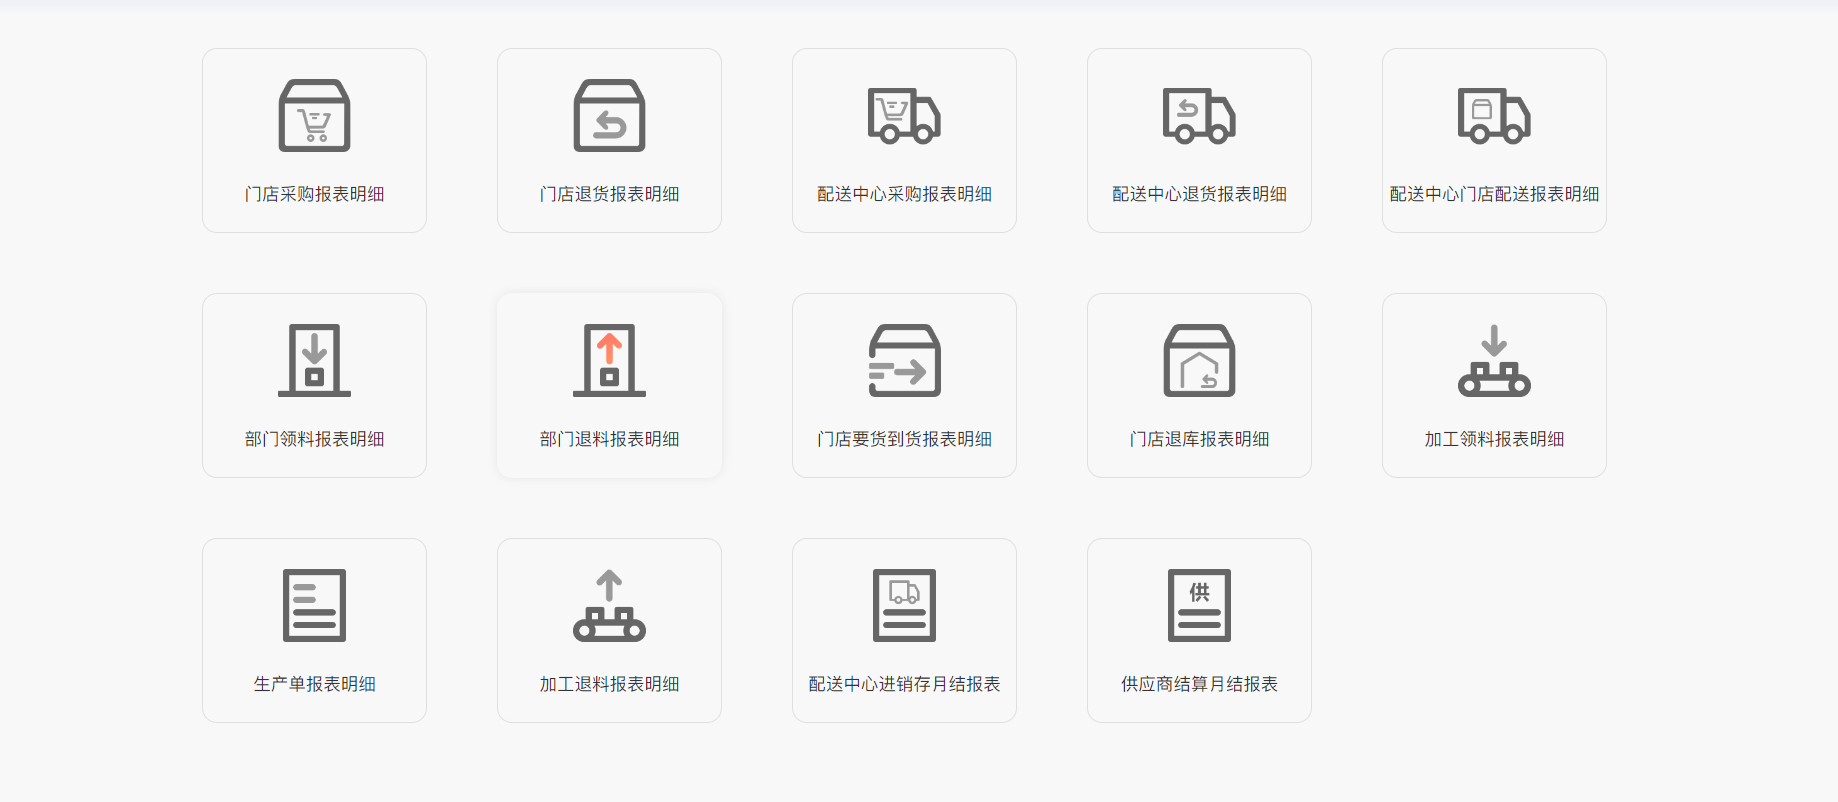Select the 部门领料报表明细 label
The width and height of the screenshot is (1838, 802).
[x=314, y=439]
